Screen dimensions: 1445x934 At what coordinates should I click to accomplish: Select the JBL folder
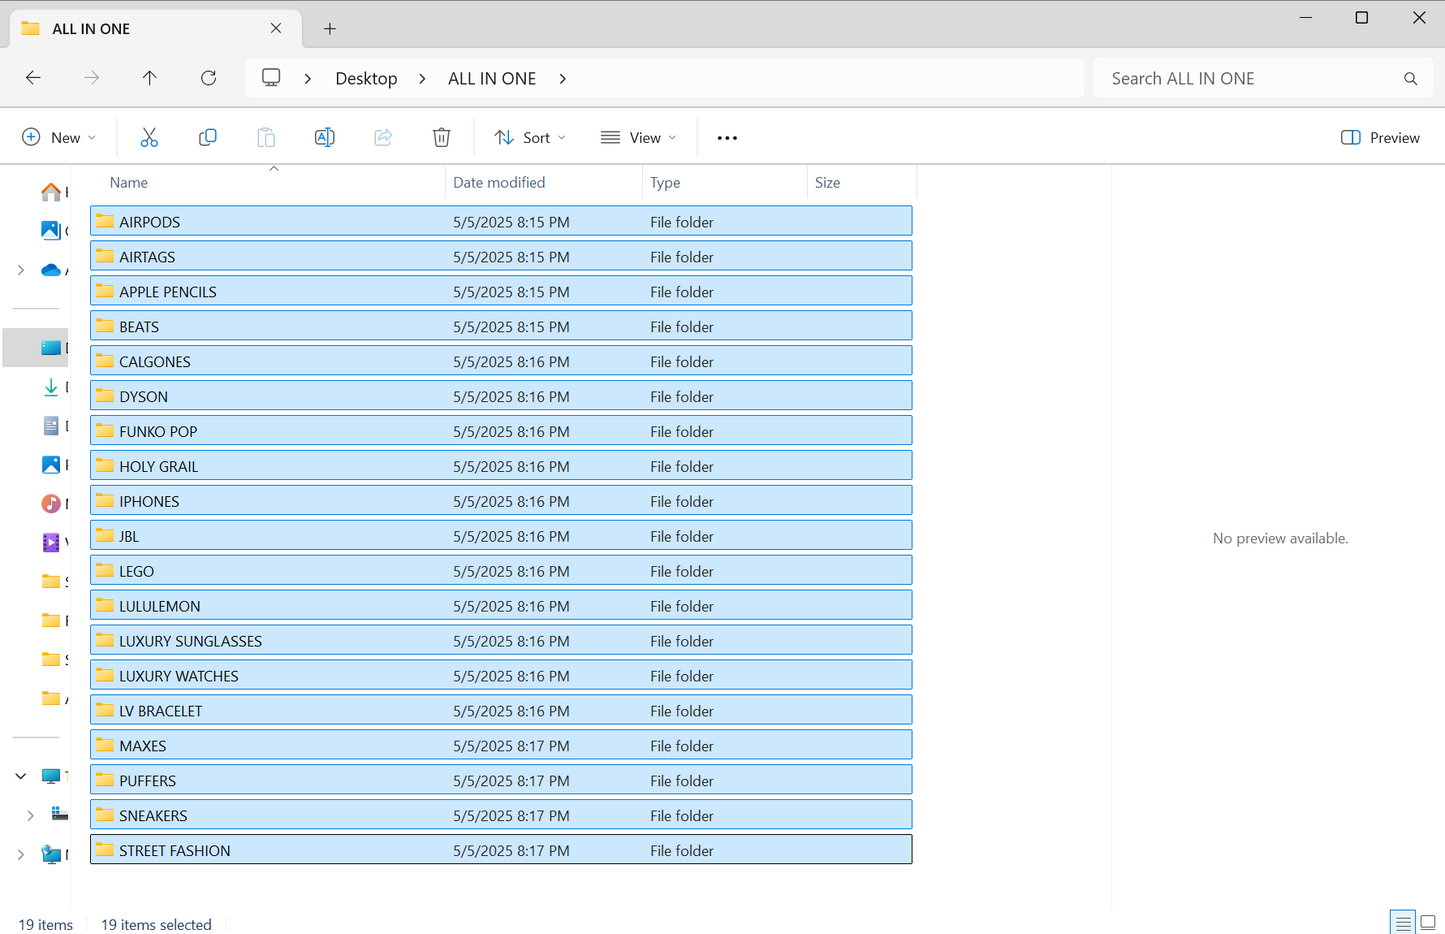(x=501, y=536)
